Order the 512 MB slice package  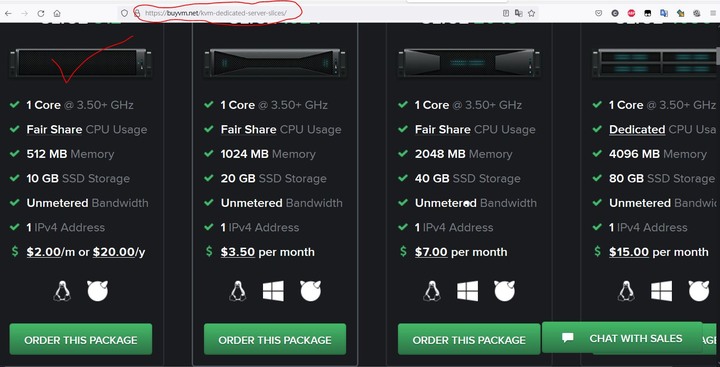coord(81,339)
